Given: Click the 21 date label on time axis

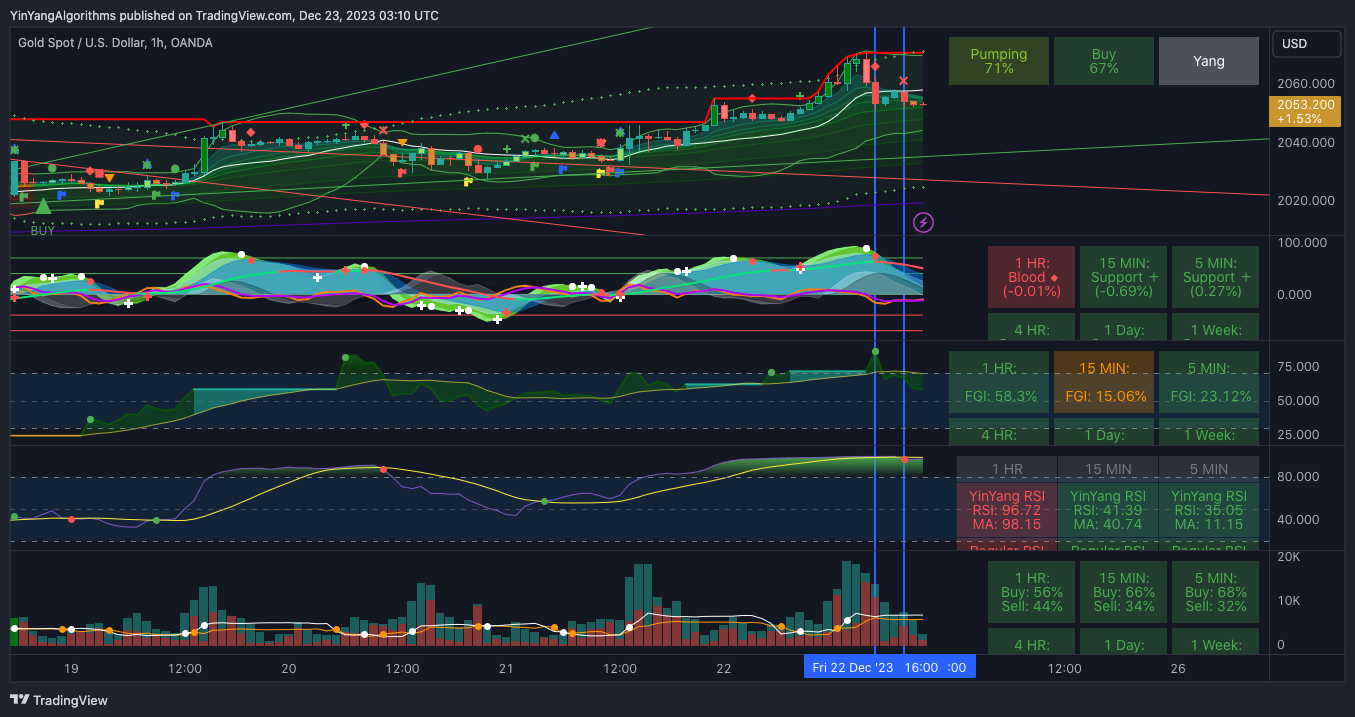Looking at the screenshot, I should [506, 668].
